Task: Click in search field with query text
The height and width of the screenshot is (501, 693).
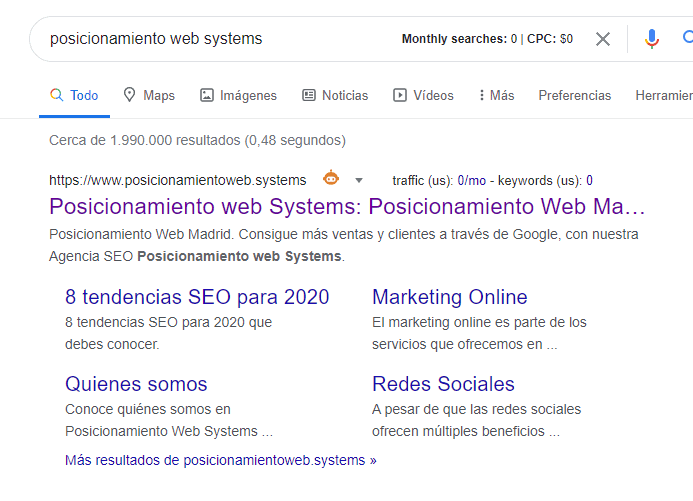Action: [156, 39]
